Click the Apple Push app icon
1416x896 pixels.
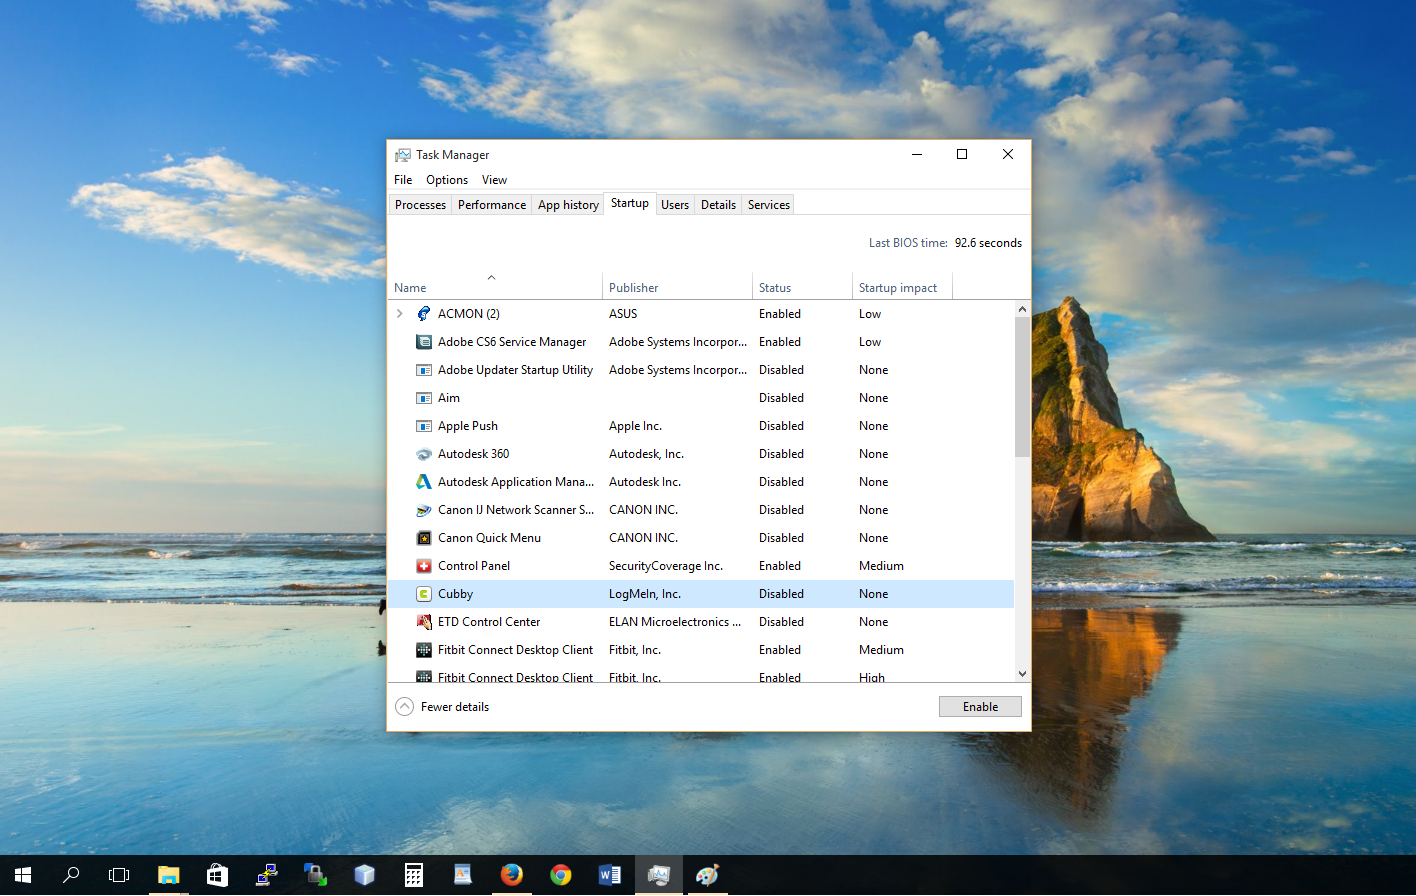tap(423, 425)
